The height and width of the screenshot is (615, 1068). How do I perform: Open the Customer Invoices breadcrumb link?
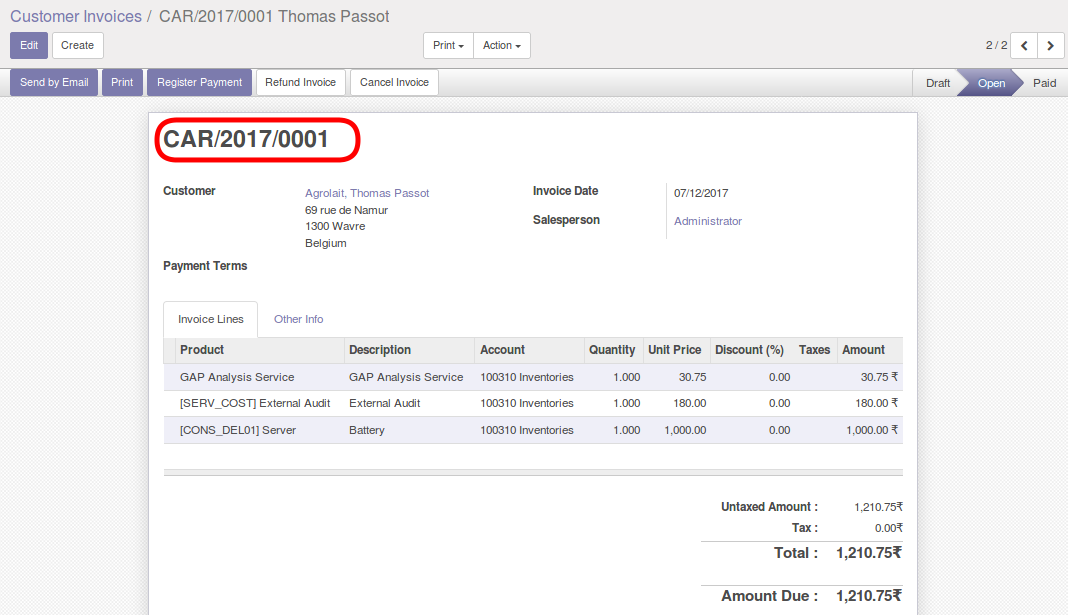(x=76, y=17)
